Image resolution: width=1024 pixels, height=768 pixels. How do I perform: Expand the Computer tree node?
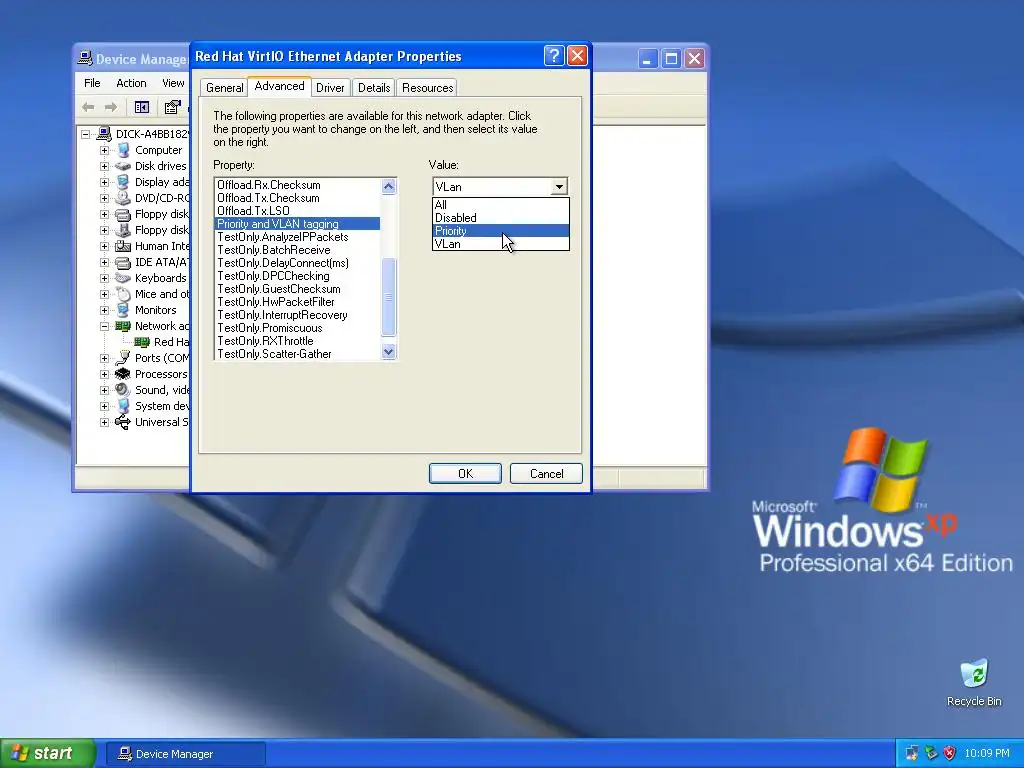tap(104, 150)
